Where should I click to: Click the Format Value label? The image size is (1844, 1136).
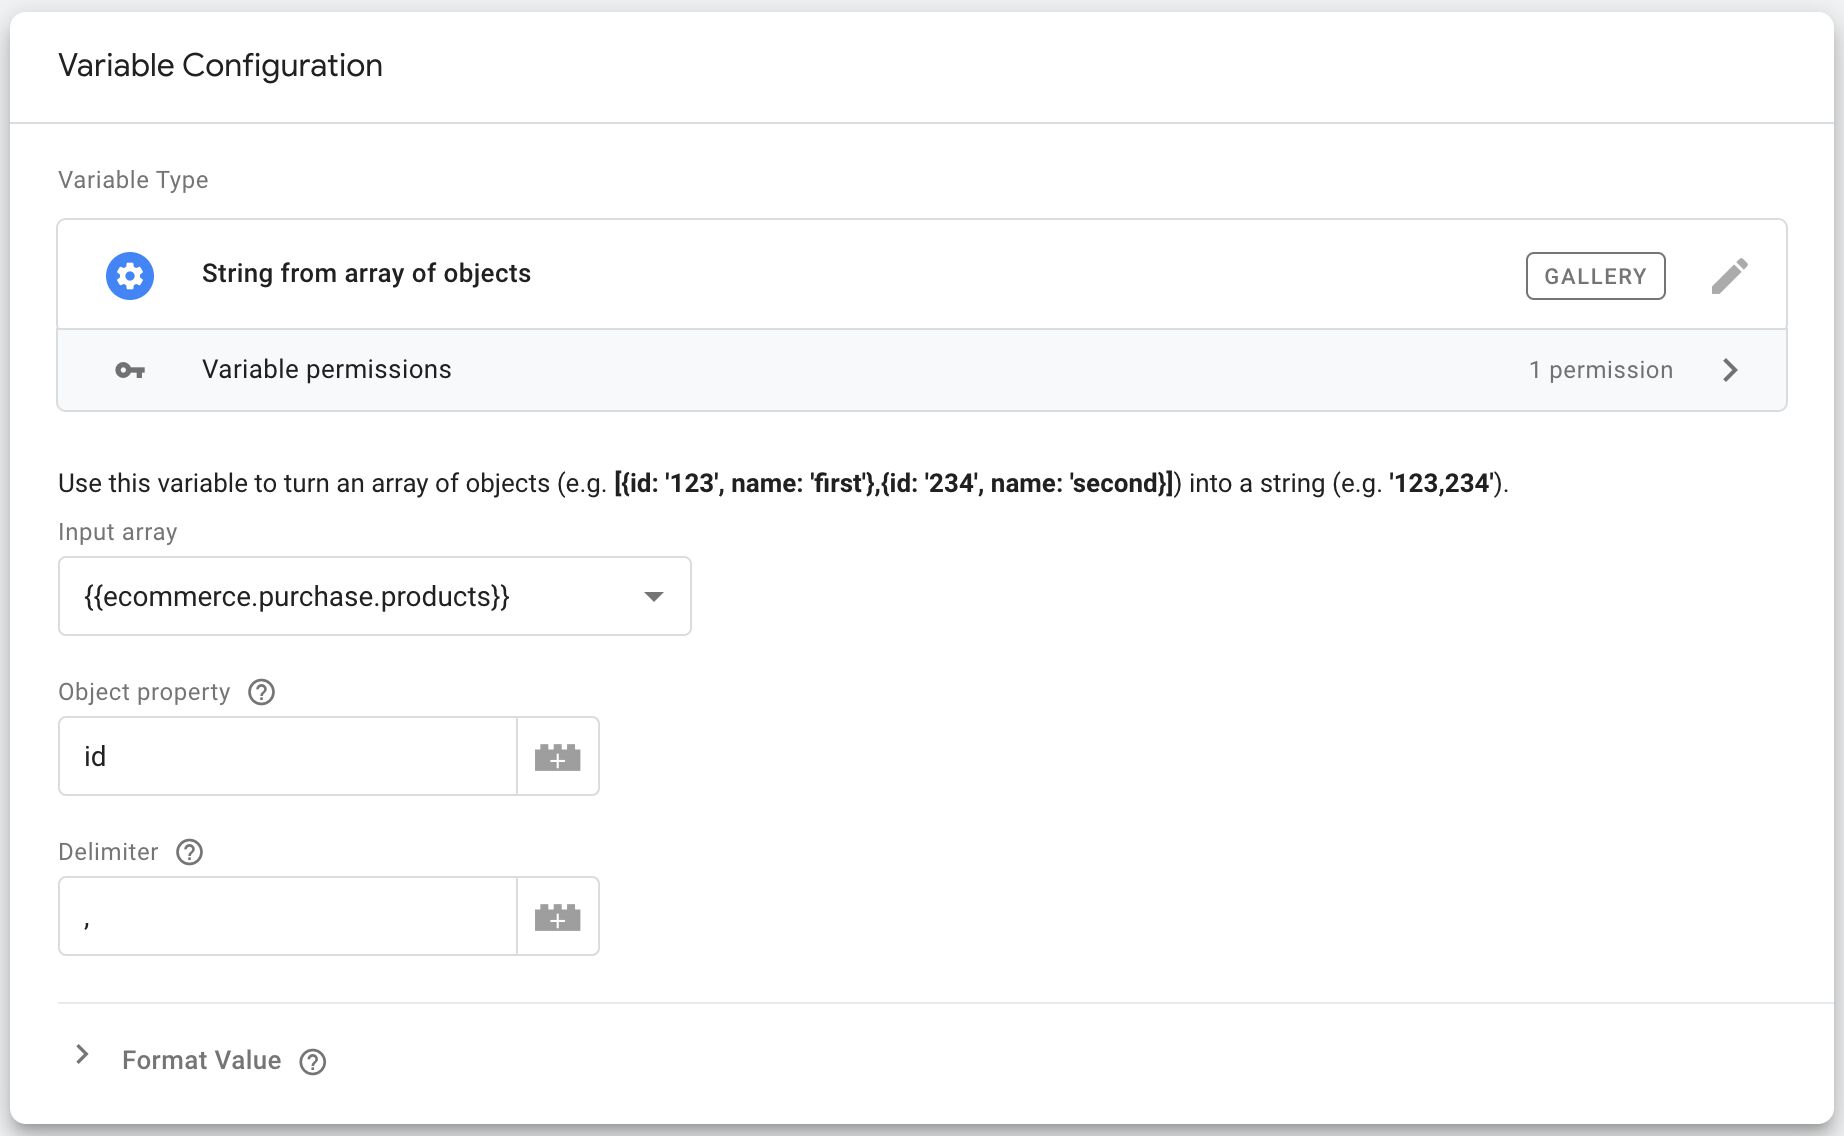[x=201, y=1060]
